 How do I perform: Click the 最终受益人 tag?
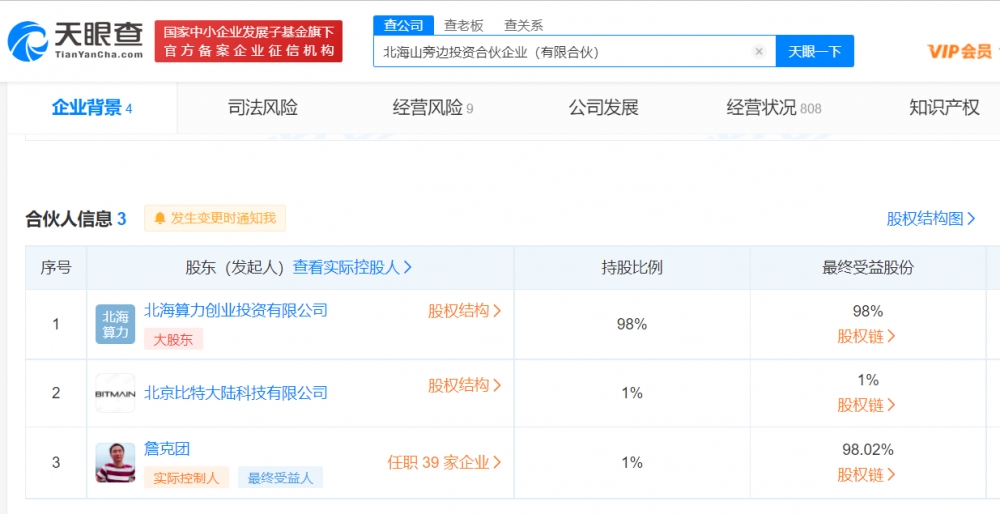click(281, 478)
